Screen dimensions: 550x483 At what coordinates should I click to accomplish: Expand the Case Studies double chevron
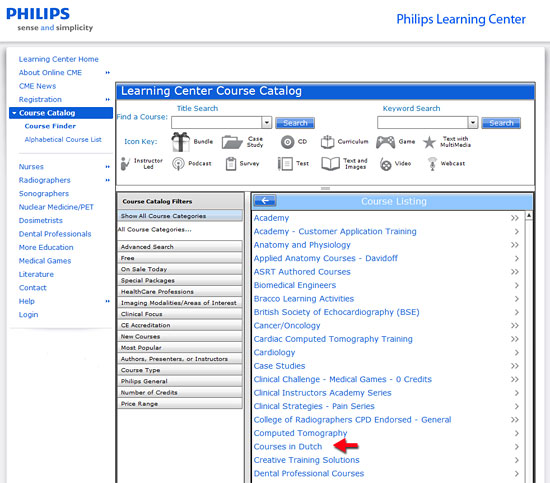pos(515,366)
